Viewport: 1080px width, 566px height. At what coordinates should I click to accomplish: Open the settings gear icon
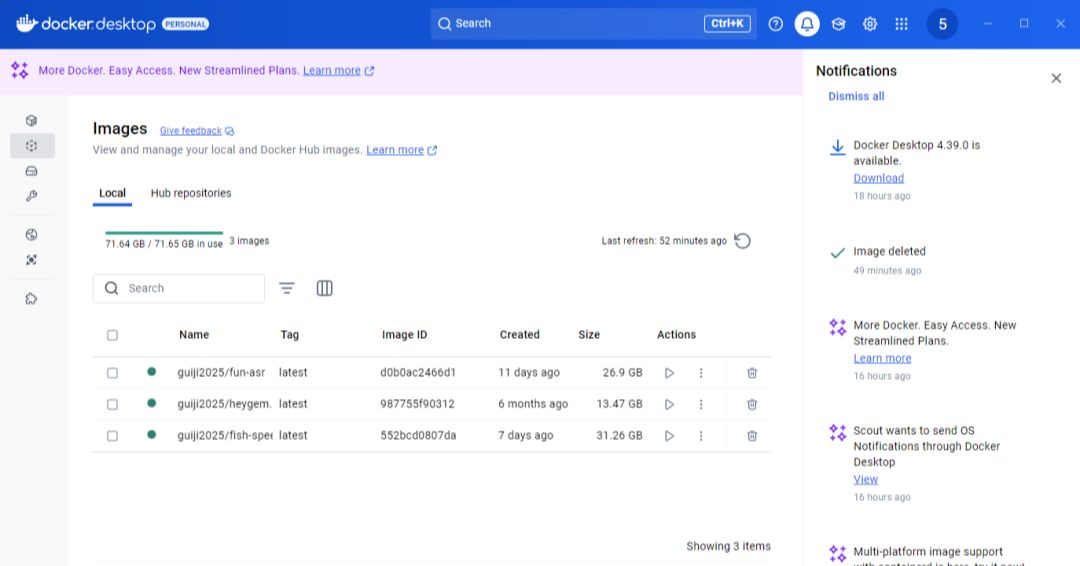point(870,24)
